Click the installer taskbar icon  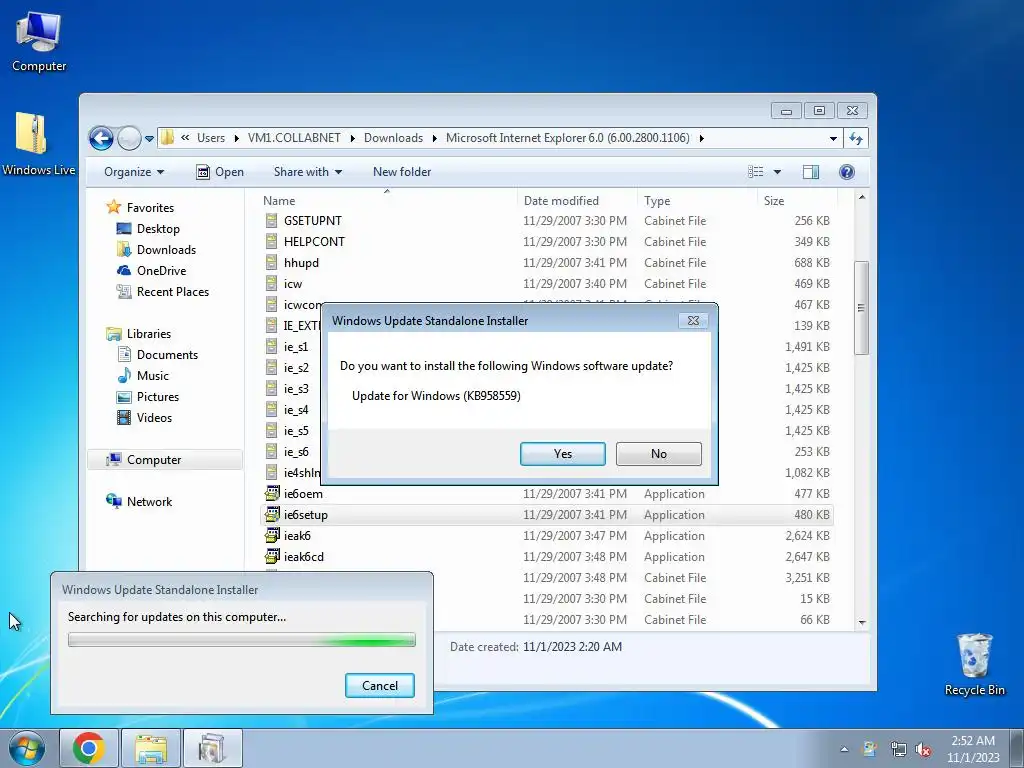coord(212,748)
